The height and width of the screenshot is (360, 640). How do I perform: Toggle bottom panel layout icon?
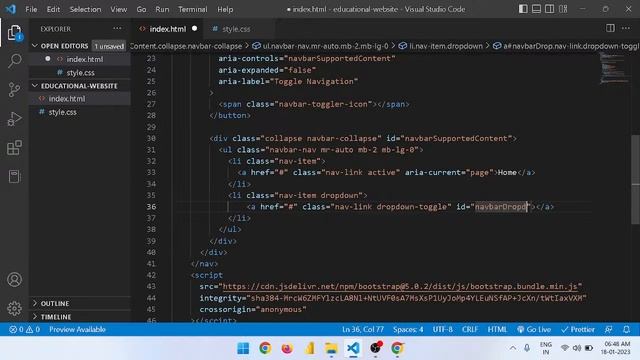536,9
